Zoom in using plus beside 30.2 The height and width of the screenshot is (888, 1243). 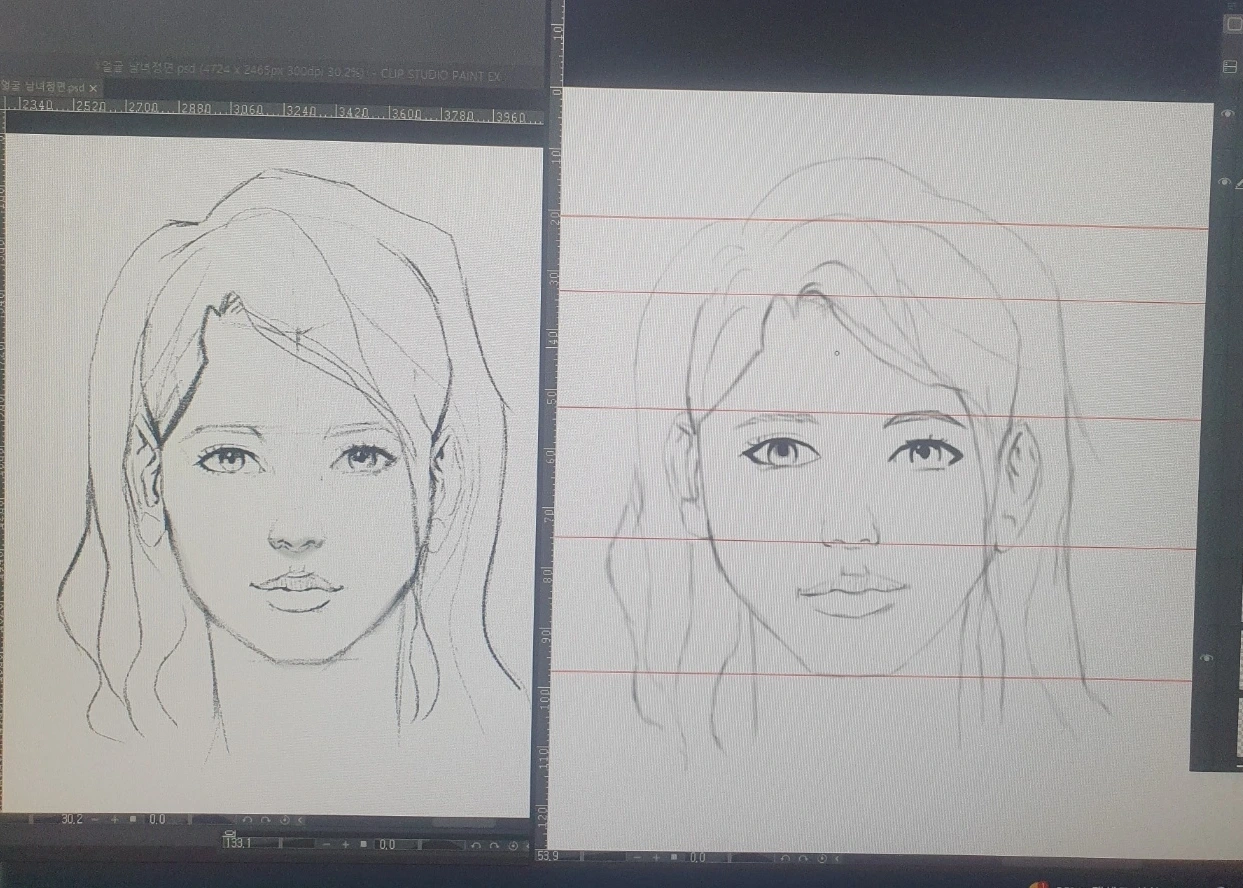(114, 820)
